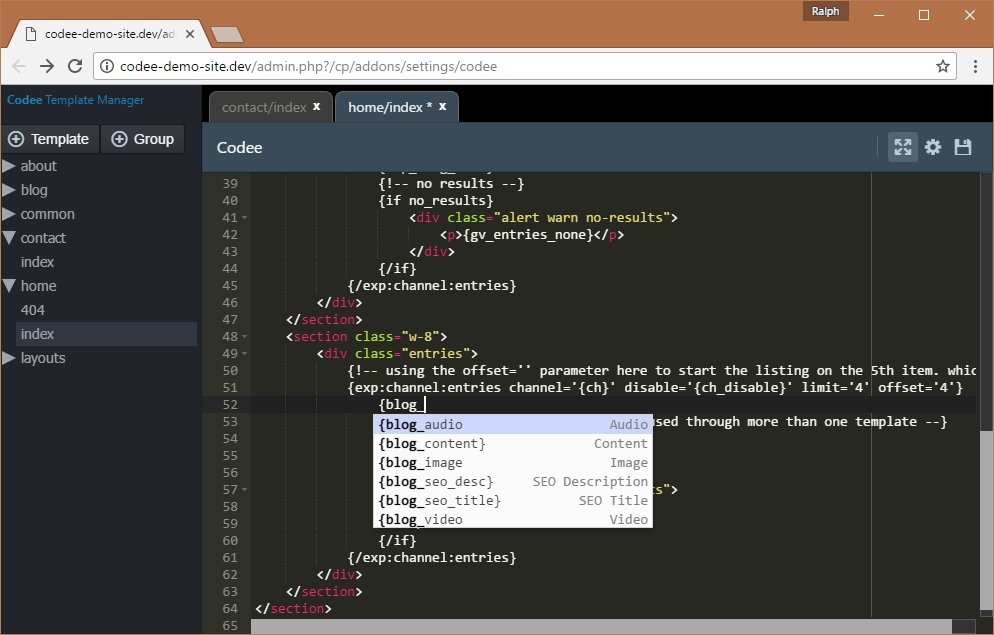The image size is (994, 635).
Task: Click the div class="entries" code line
Action: 397,354
